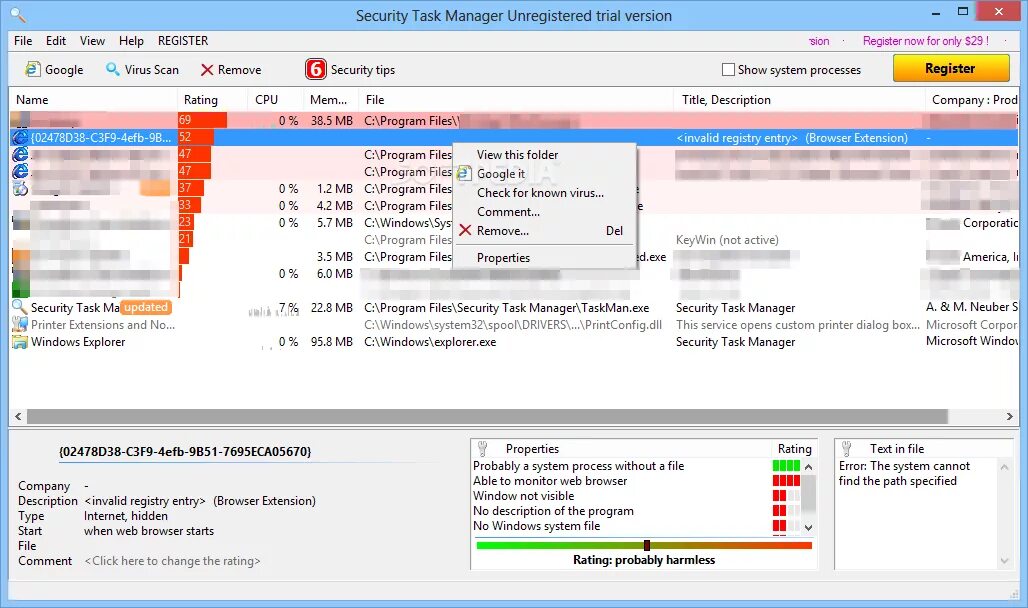Click the Google toolbar icon
The width and height of the screenshot is (1028, 608).
coord(32,70)
